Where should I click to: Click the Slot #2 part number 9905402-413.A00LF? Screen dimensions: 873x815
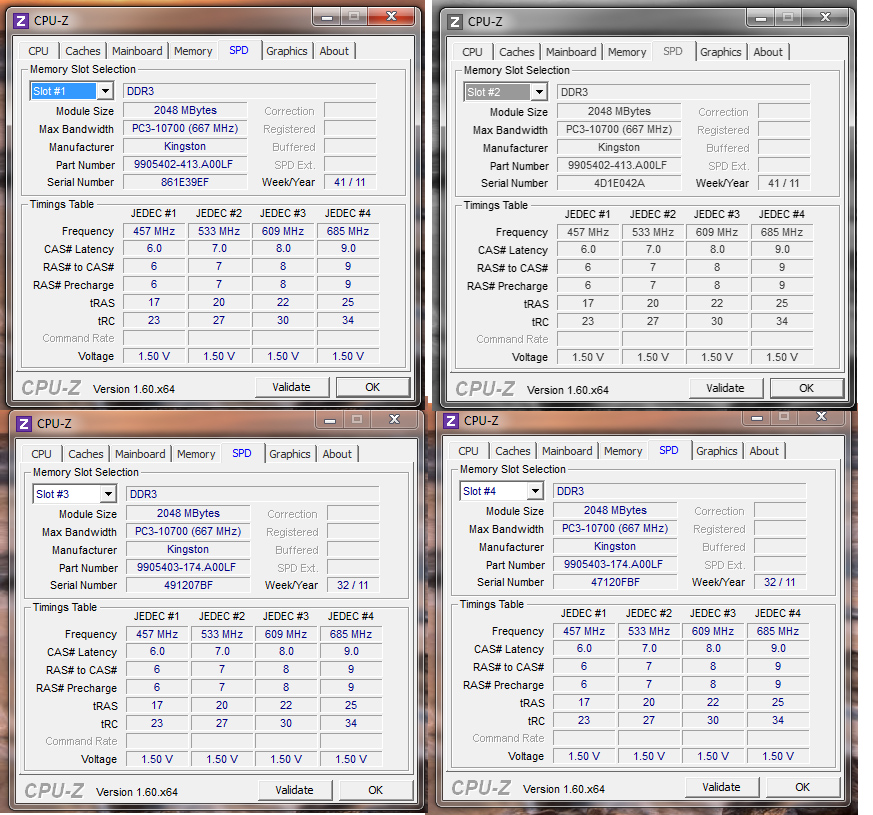[619, 165]
